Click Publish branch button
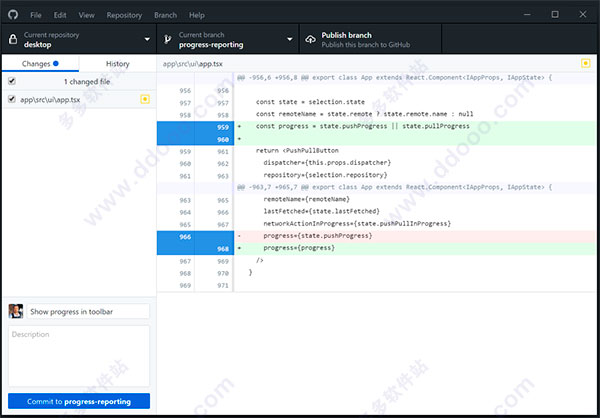Image resolution: width=600 pixels, height=418 pixels. [370, 39]
